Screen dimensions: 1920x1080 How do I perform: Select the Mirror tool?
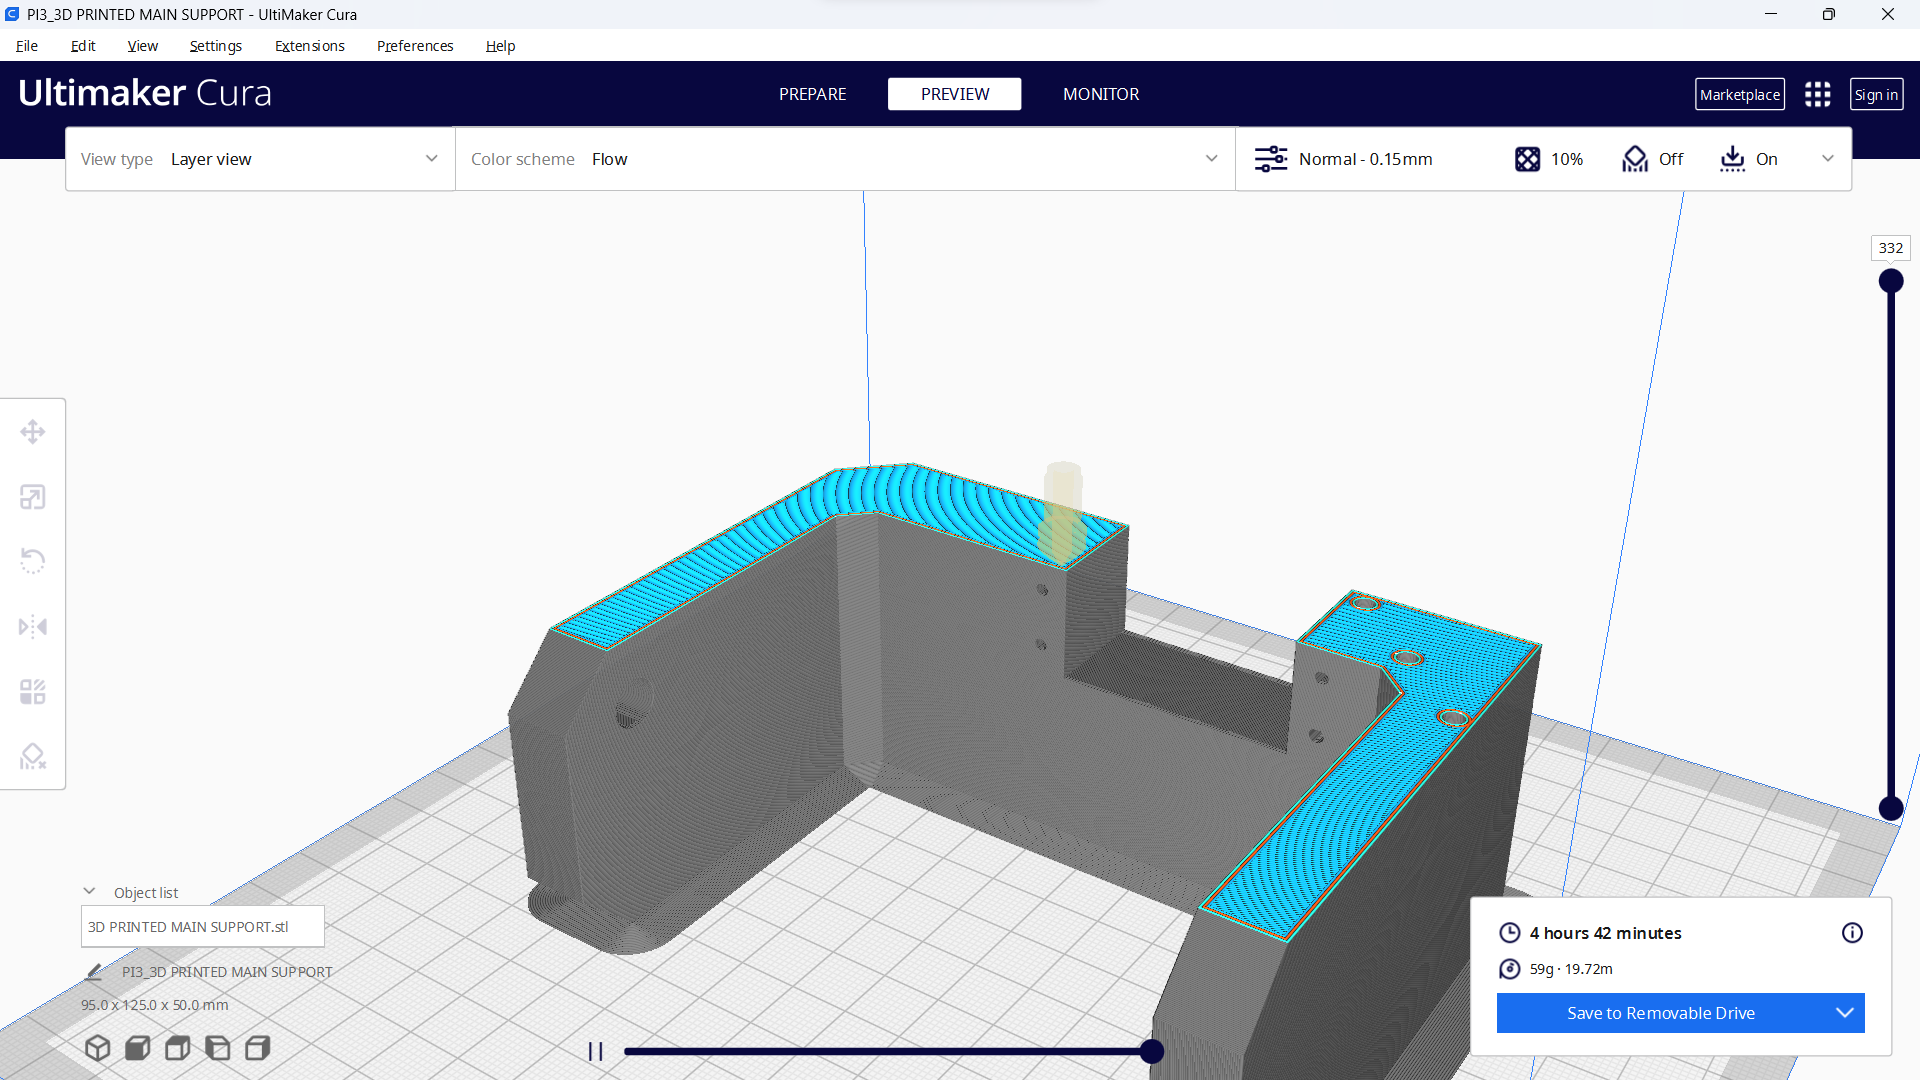click(x=32, y=626)
